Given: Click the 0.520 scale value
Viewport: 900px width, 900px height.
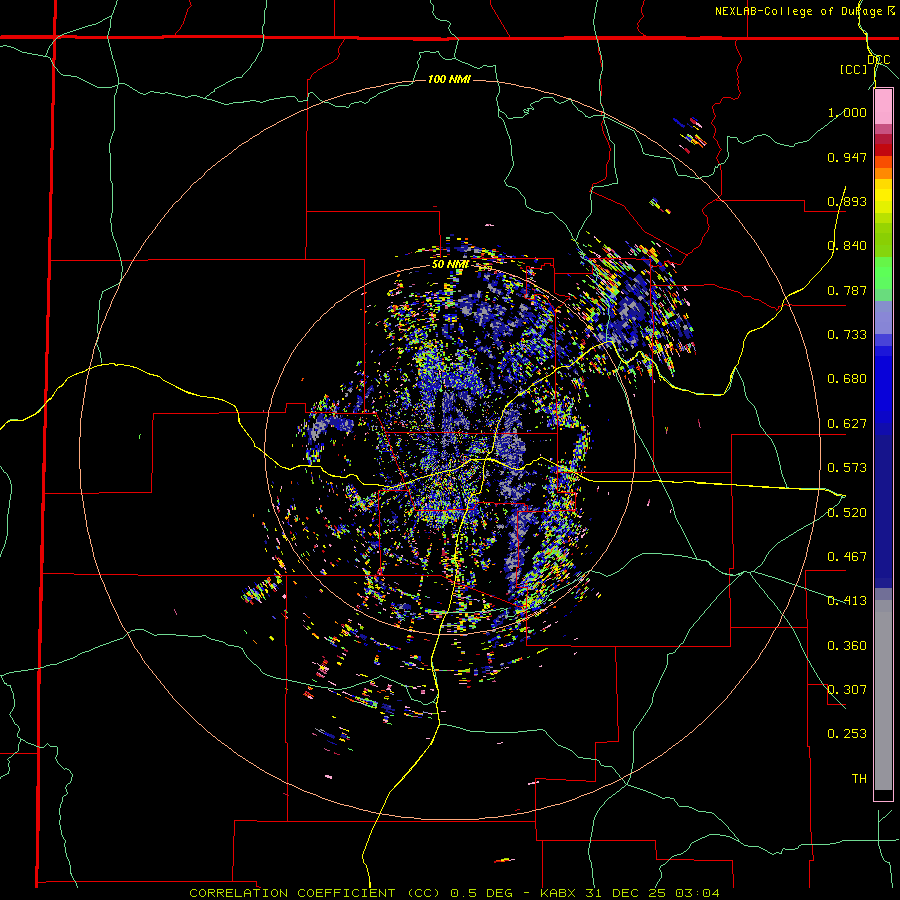Looking at the screenshot, I should pos(847,513).
